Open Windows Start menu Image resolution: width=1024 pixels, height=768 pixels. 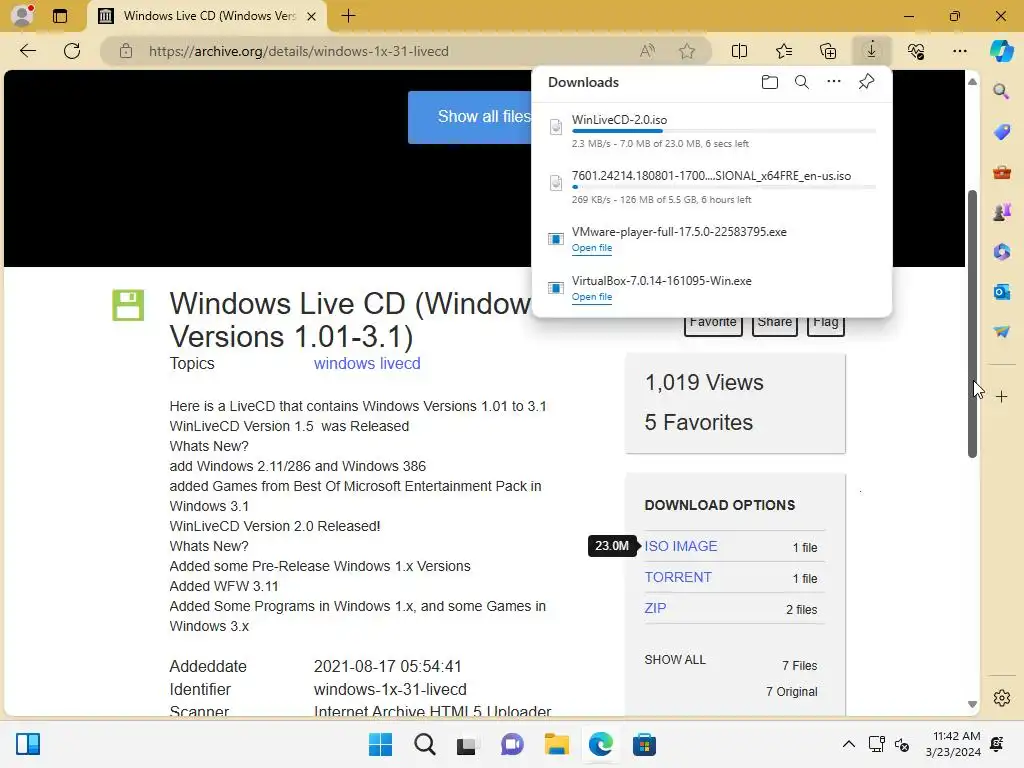pyautogui.click(x=380, y=744)
